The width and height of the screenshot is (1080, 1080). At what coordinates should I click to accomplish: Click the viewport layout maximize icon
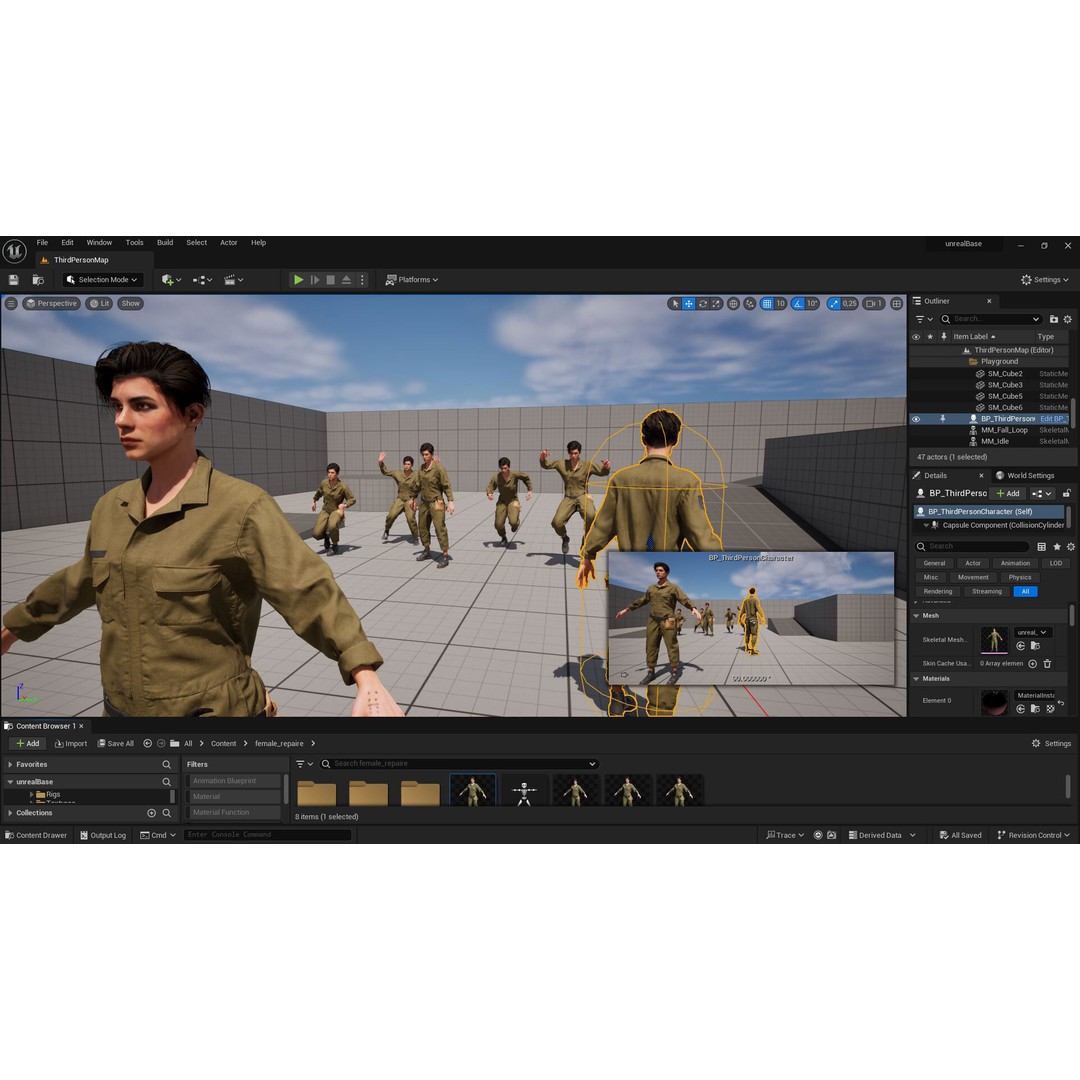[x=897, y=303]
